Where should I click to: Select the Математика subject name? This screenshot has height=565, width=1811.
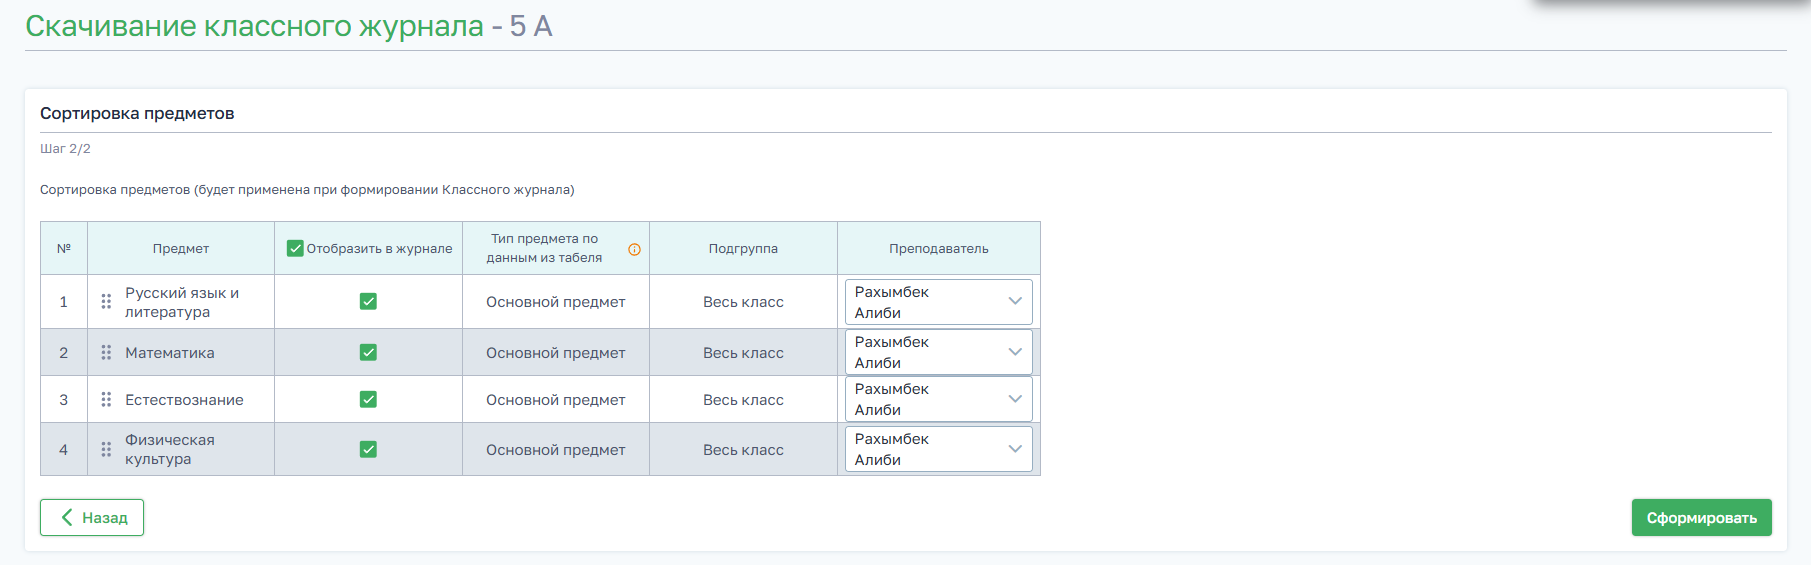[170, 353]
